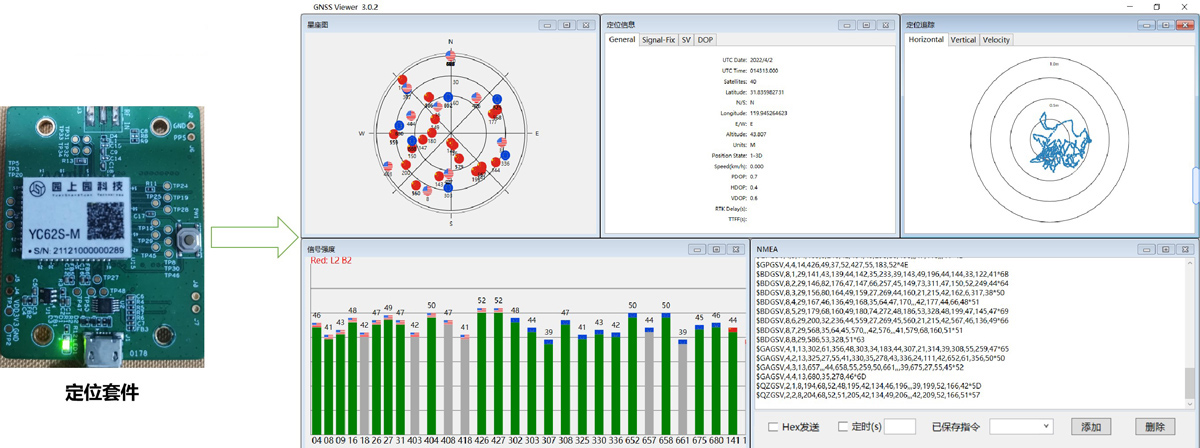Image resolution: width=1200 pixels, height=448 pixels.
Task: Maximize the NMEA panel
Action: 1163,249
